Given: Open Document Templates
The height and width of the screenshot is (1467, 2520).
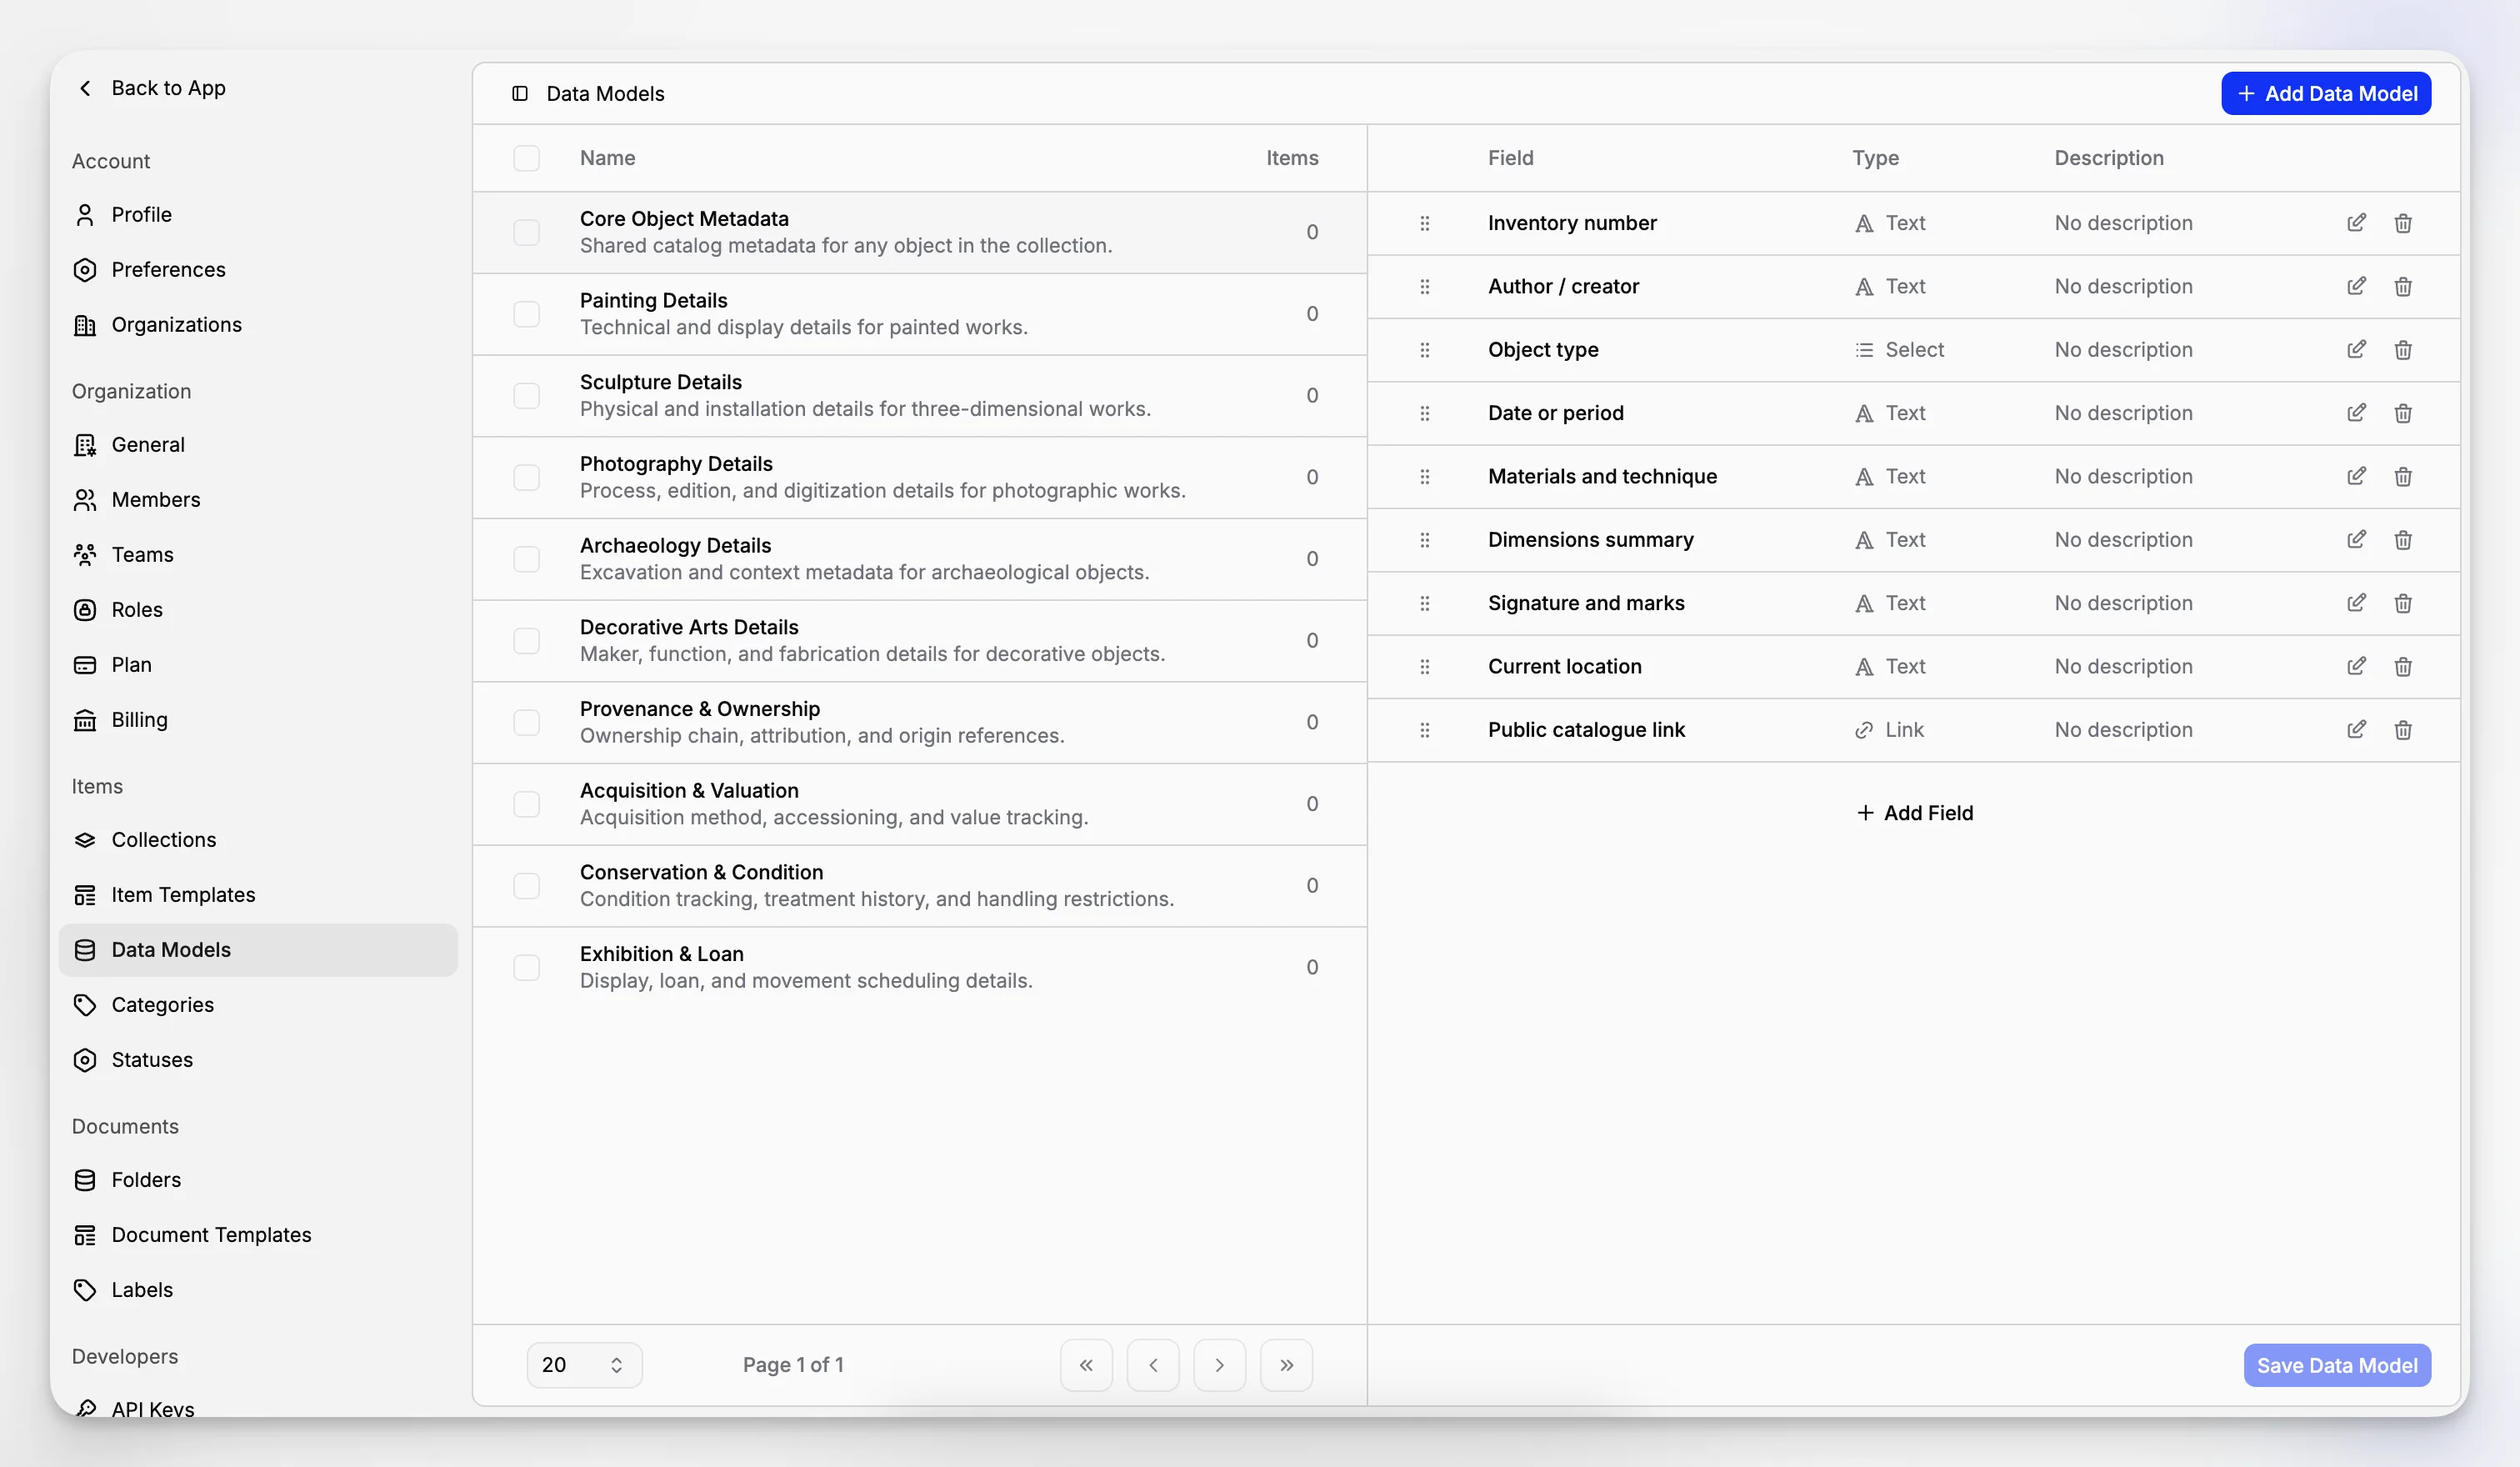Looking at the screenshot, I should (x=258, y=1234).
